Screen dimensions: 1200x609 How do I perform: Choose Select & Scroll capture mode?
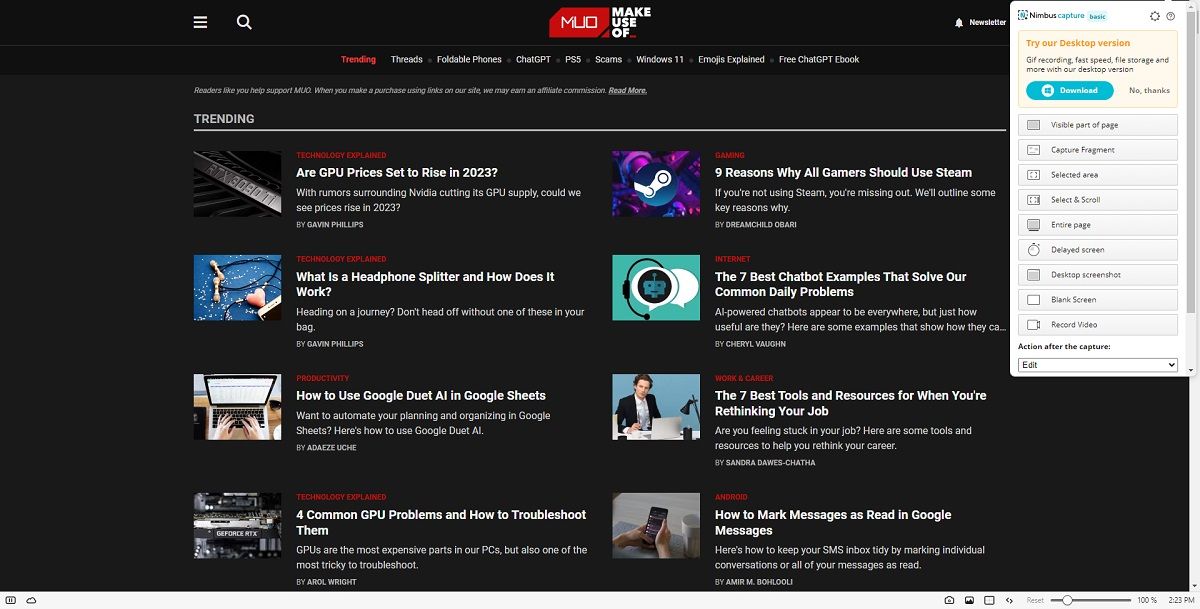[1097, 199]
